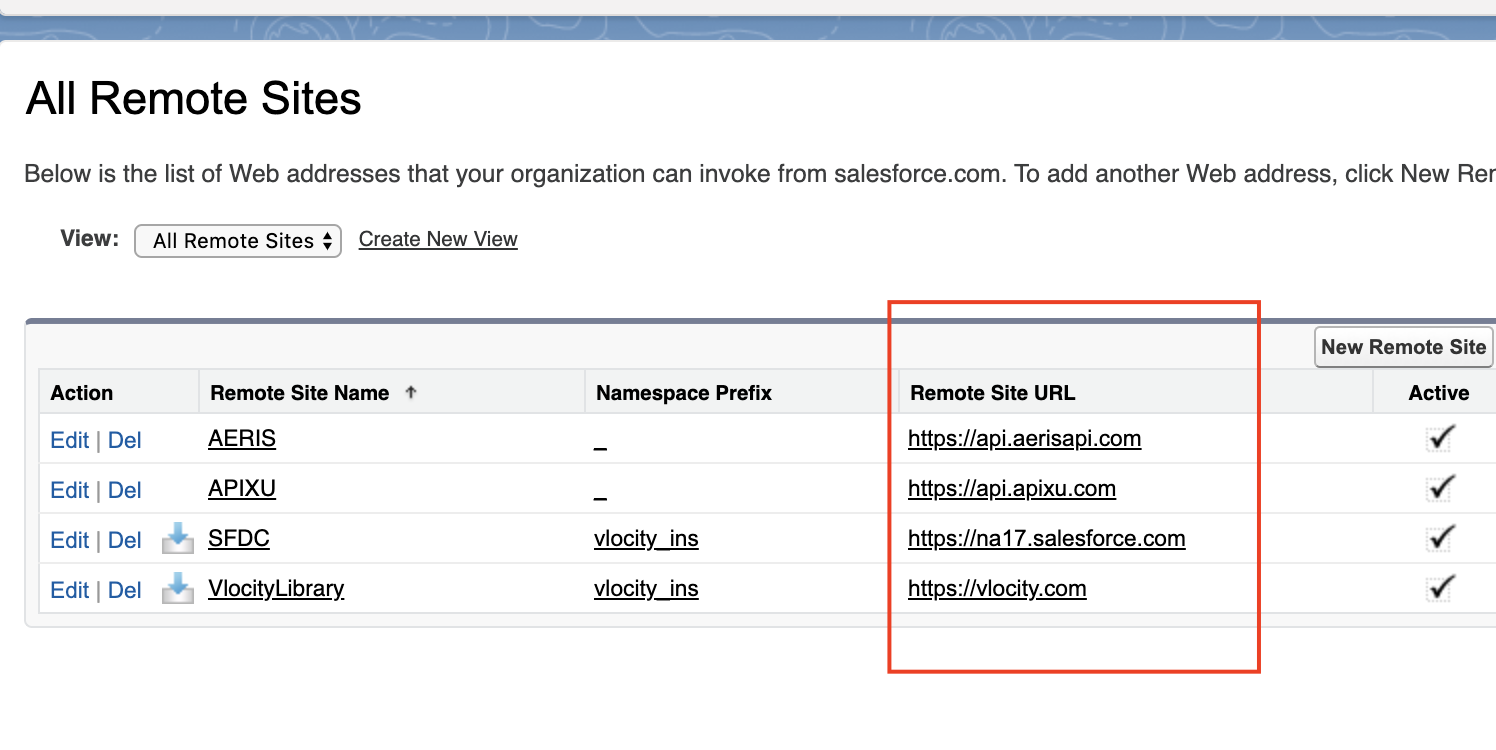This screenshot has width=1496, height=750.
Task: Click the download icon in SFDC row
Action: (x=178, y=539)
